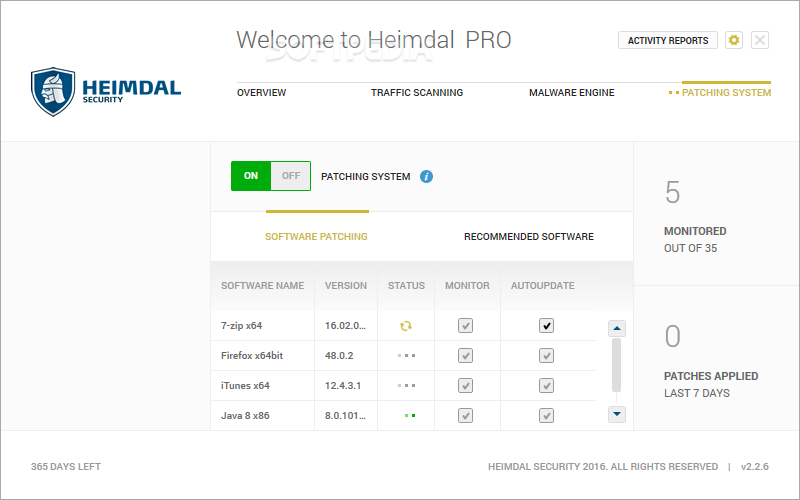Toggle Monitor checkbox for 7-zip x64

pyautogui.click(x=465, y=326)
